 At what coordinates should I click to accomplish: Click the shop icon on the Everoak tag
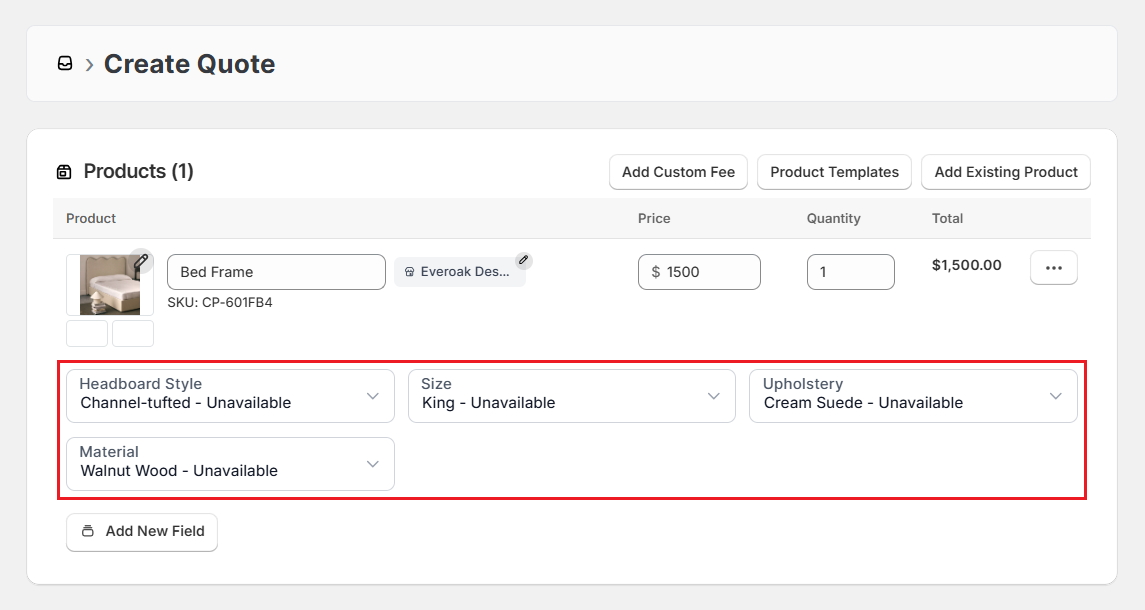(410, 272)
